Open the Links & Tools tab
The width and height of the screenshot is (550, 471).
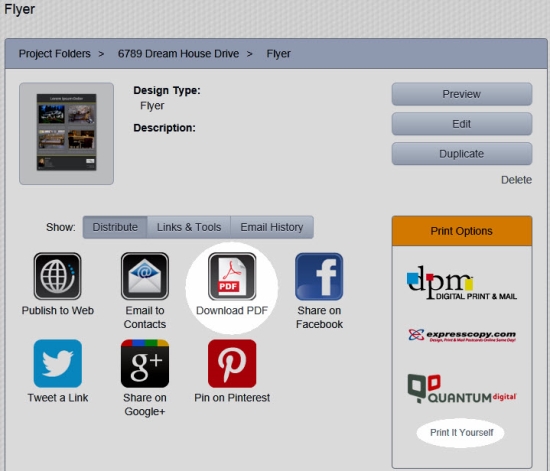(189, 227)
